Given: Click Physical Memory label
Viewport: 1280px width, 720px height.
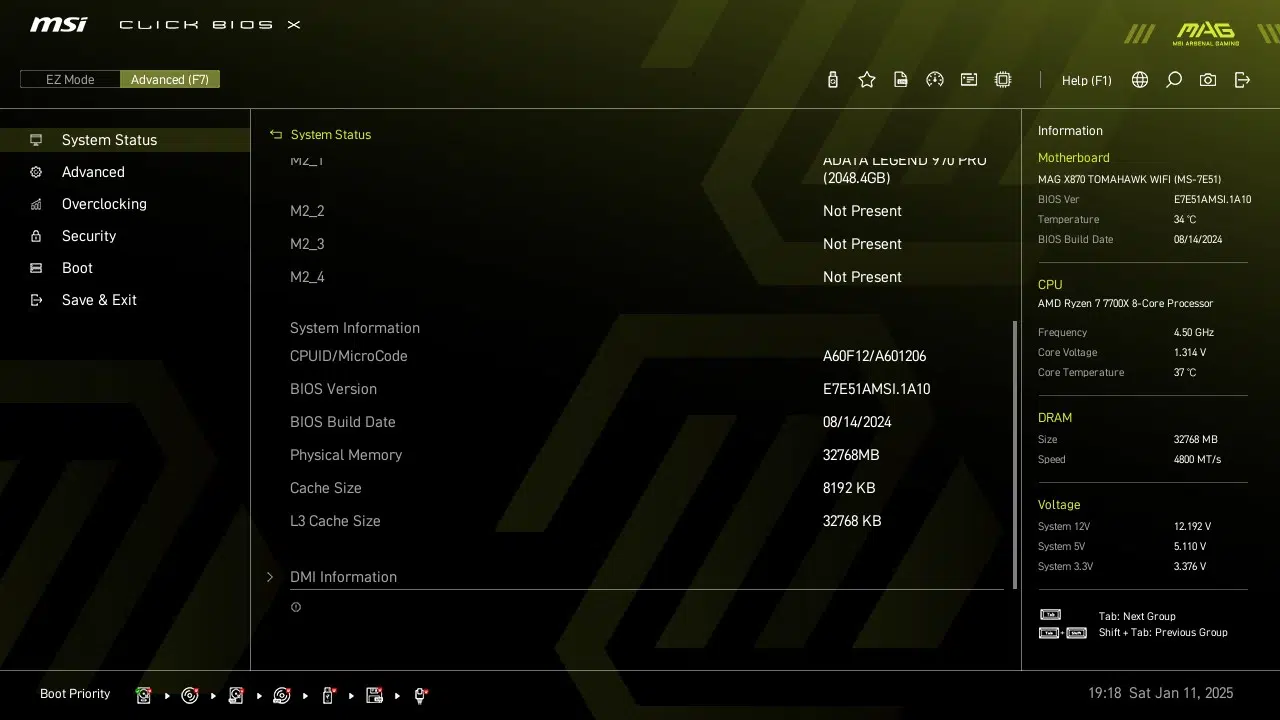Looking at the screenshot, I should [x=346, y=455].
